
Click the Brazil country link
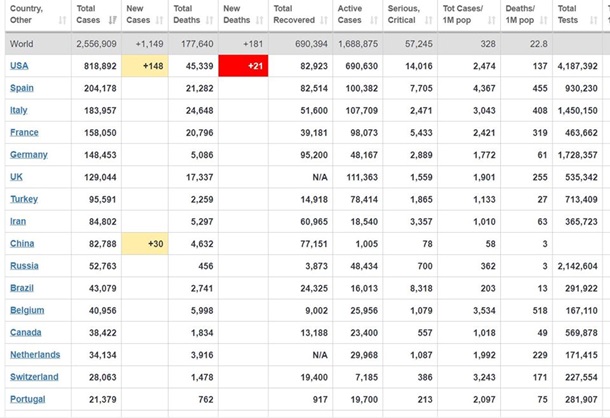click(x=22, y=288)
